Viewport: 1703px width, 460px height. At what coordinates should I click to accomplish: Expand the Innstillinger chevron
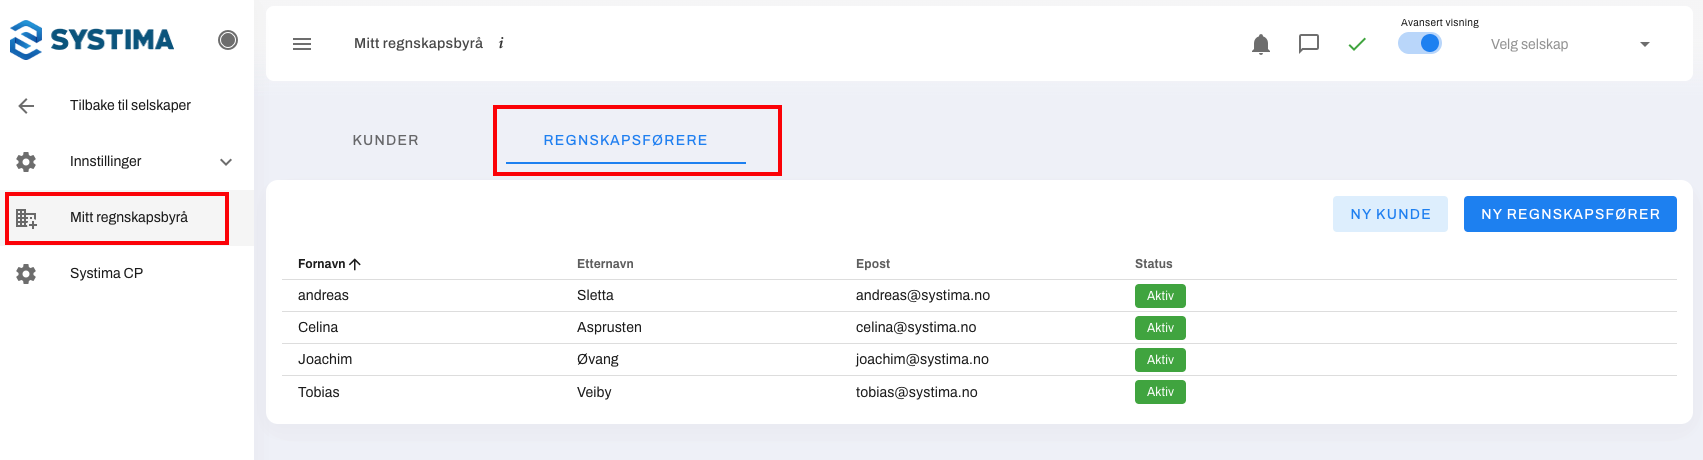(x=226, y=162)
